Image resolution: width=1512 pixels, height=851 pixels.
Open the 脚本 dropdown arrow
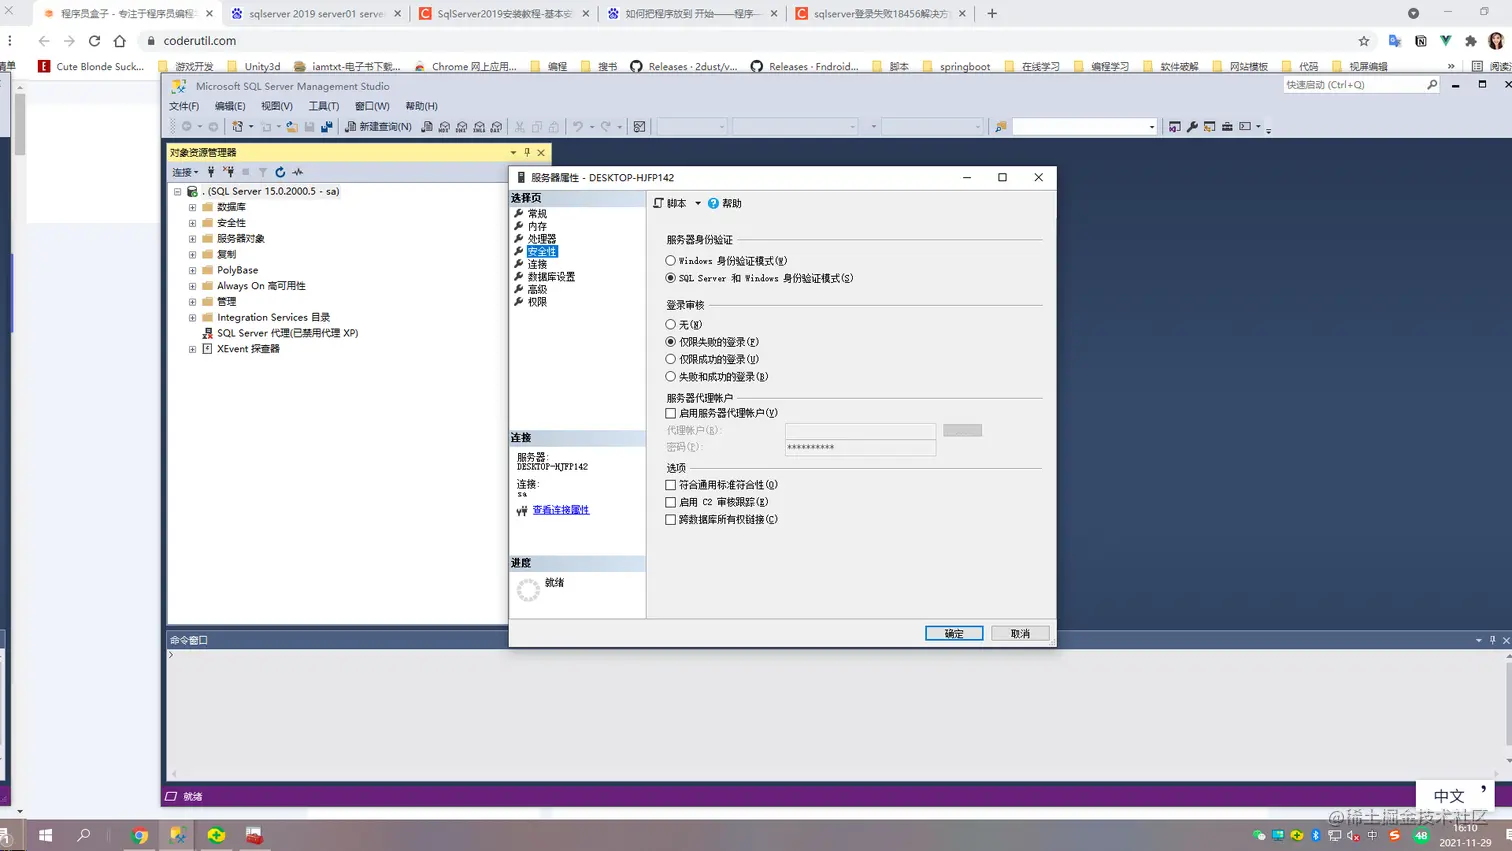(x=698, y=203)
